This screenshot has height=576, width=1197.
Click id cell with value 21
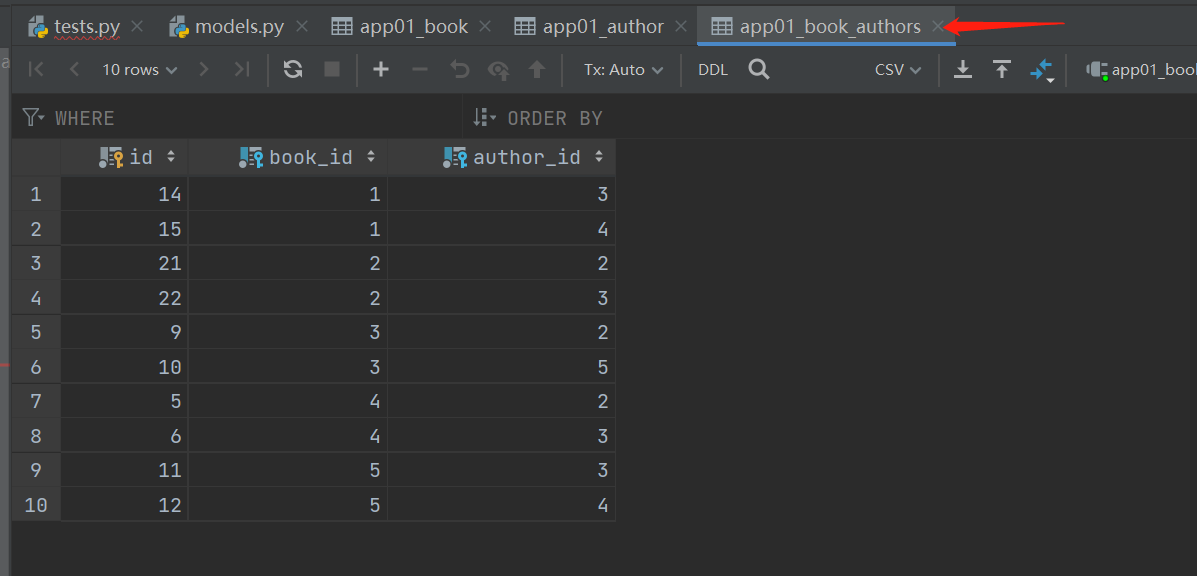[124, 263]
